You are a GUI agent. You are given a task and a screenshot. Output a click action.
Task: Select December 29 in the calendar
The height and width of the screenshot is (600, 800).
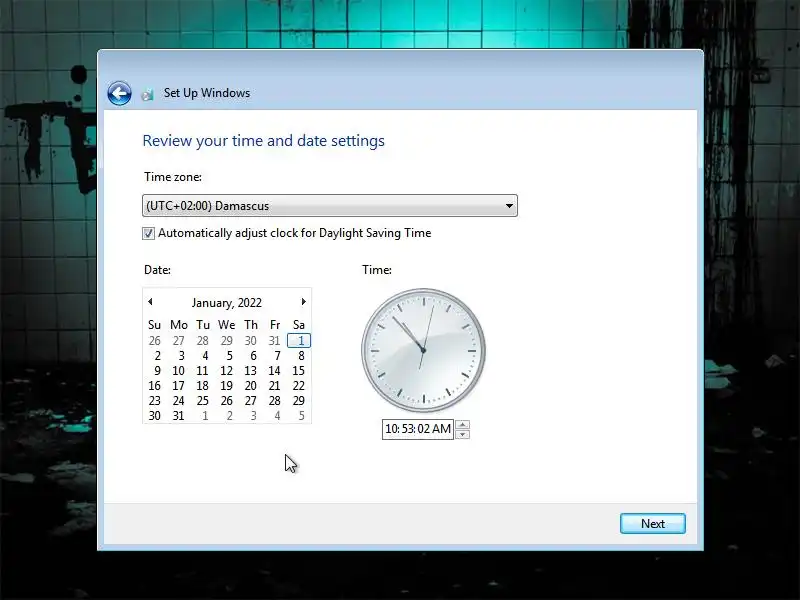(x=227, y=341)
